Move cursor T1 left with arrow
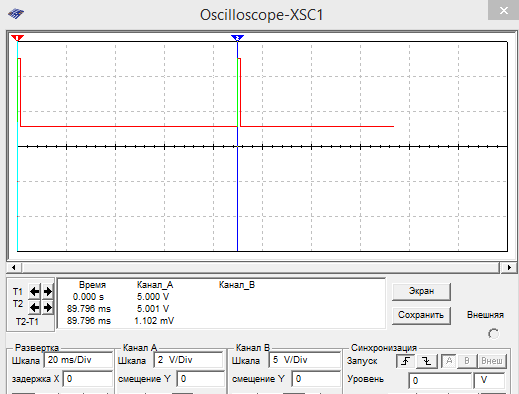Screen dimensions: 519x394 [x=34, y=292]
